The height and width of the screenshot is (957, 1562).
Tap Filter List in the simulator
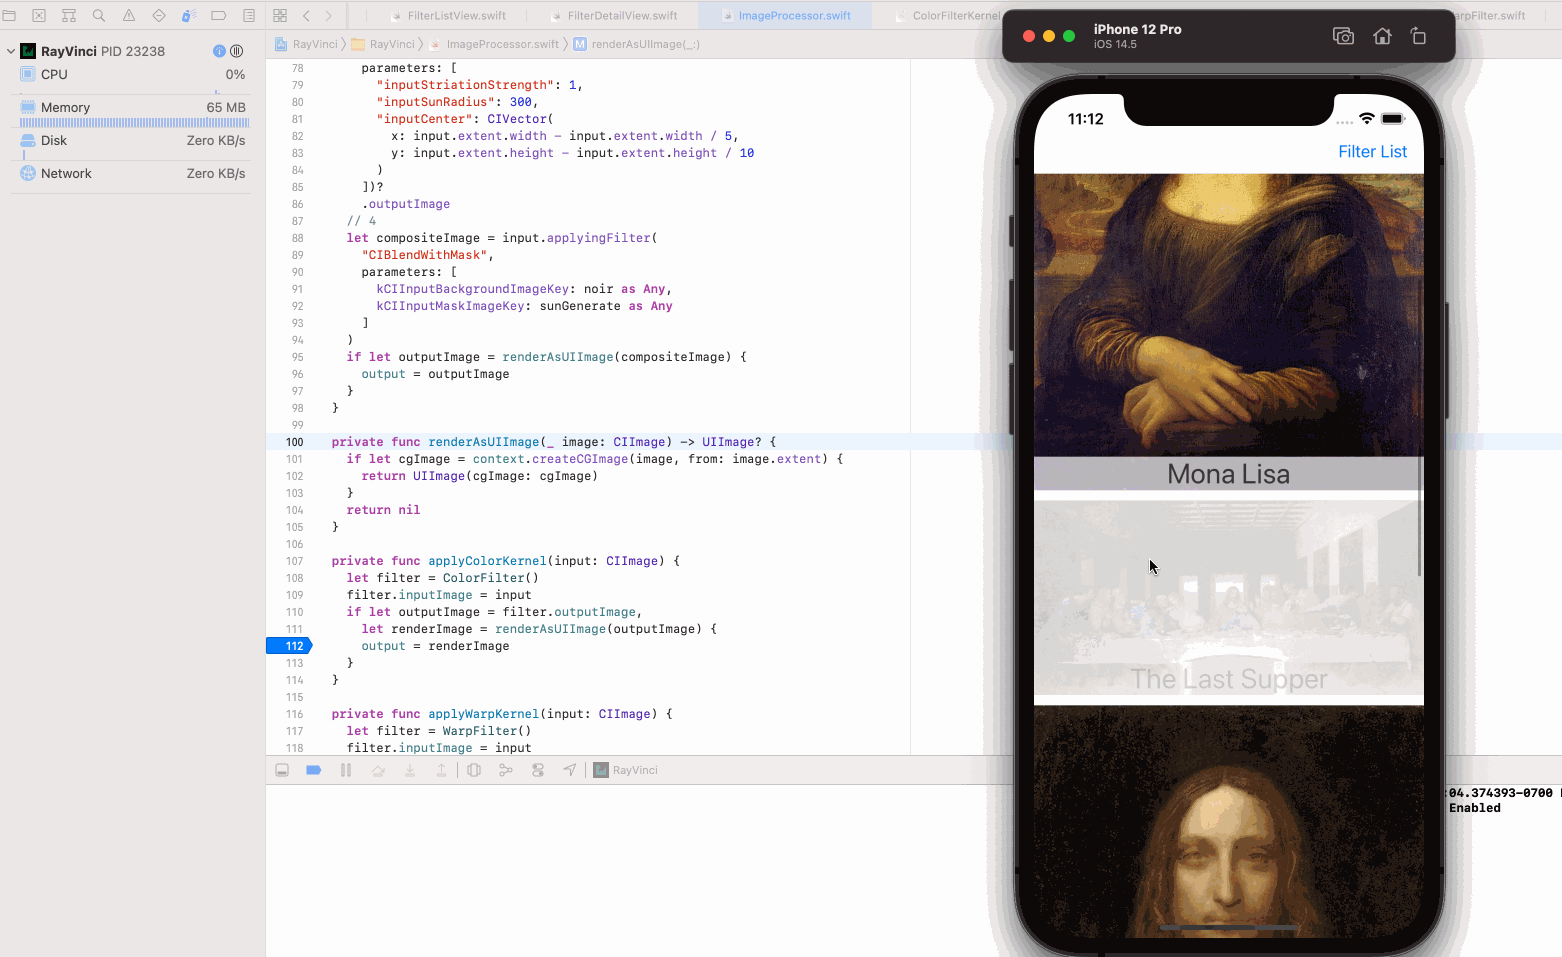[x=1372, y=151]
